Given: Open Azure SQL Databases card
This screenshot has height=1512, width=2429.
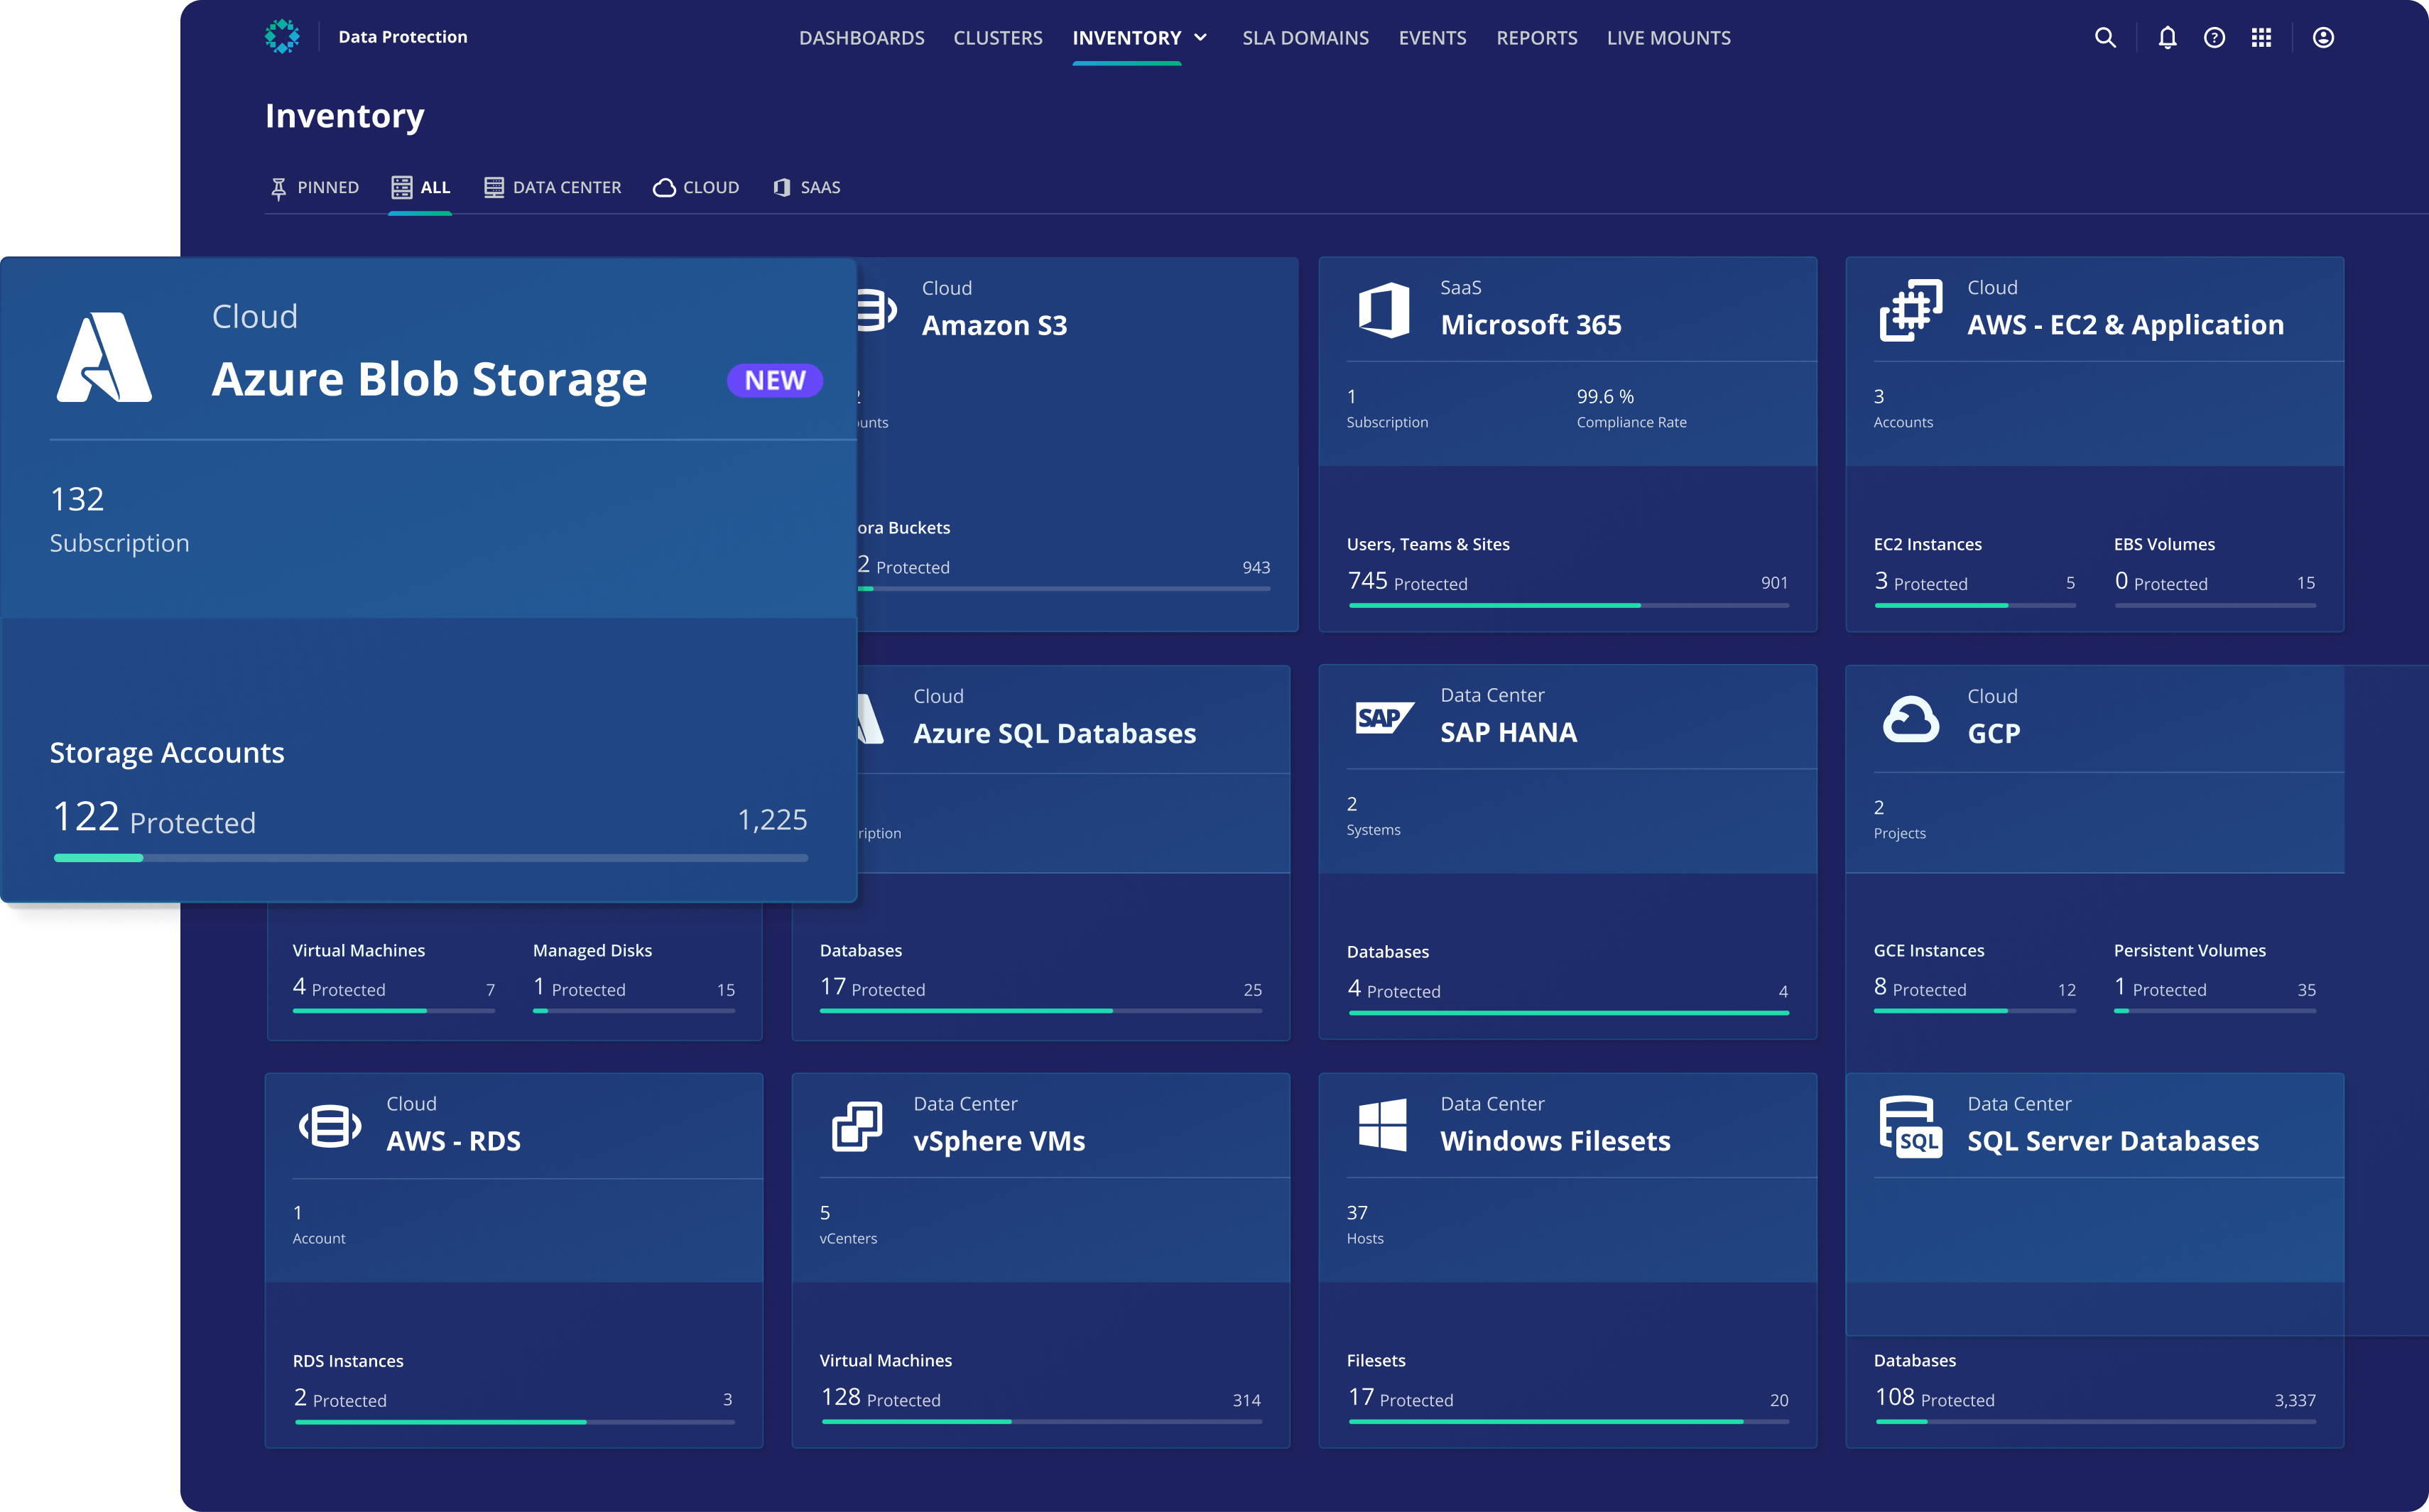Looking at the screenshot, I should tap(1054, 733).
